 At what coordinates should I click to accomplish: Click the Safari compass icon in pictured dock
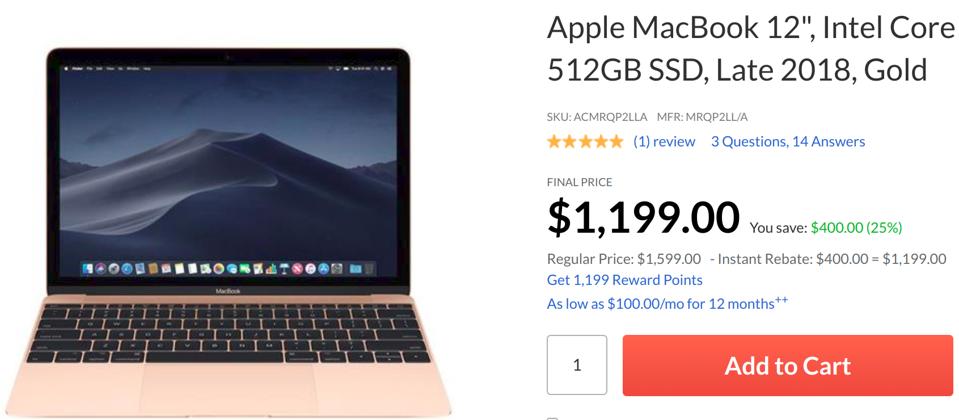127,268
